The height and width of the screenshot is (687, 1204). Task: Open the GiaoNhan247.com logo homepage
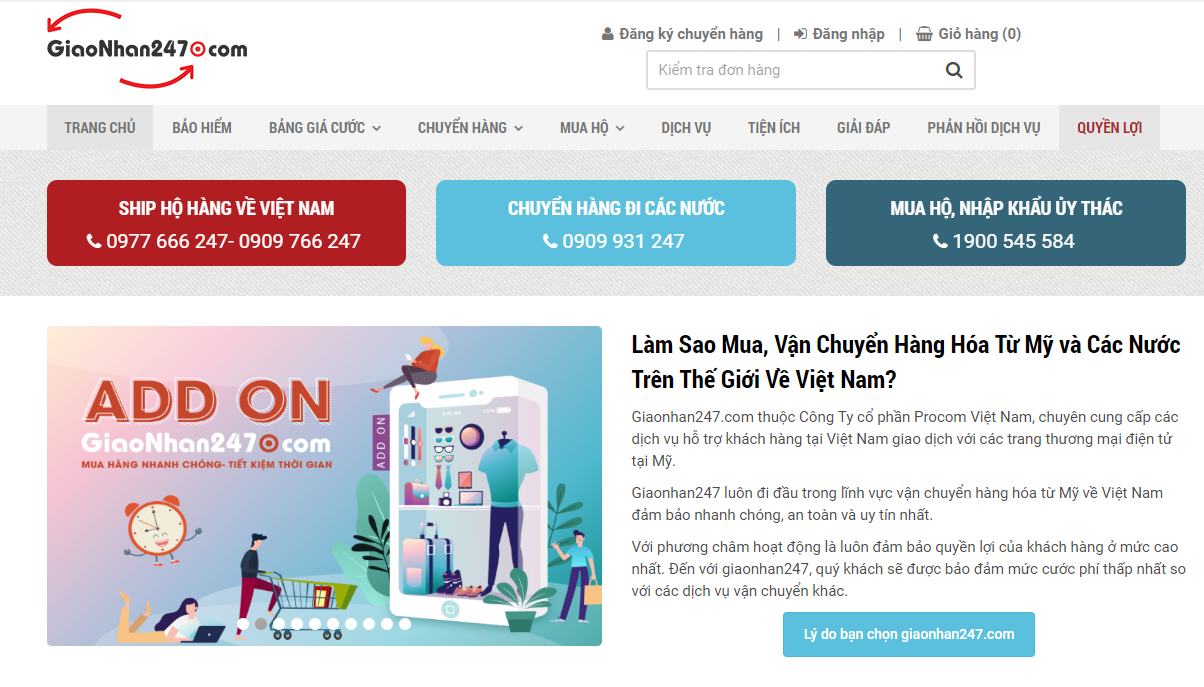(x=147, y=49)
